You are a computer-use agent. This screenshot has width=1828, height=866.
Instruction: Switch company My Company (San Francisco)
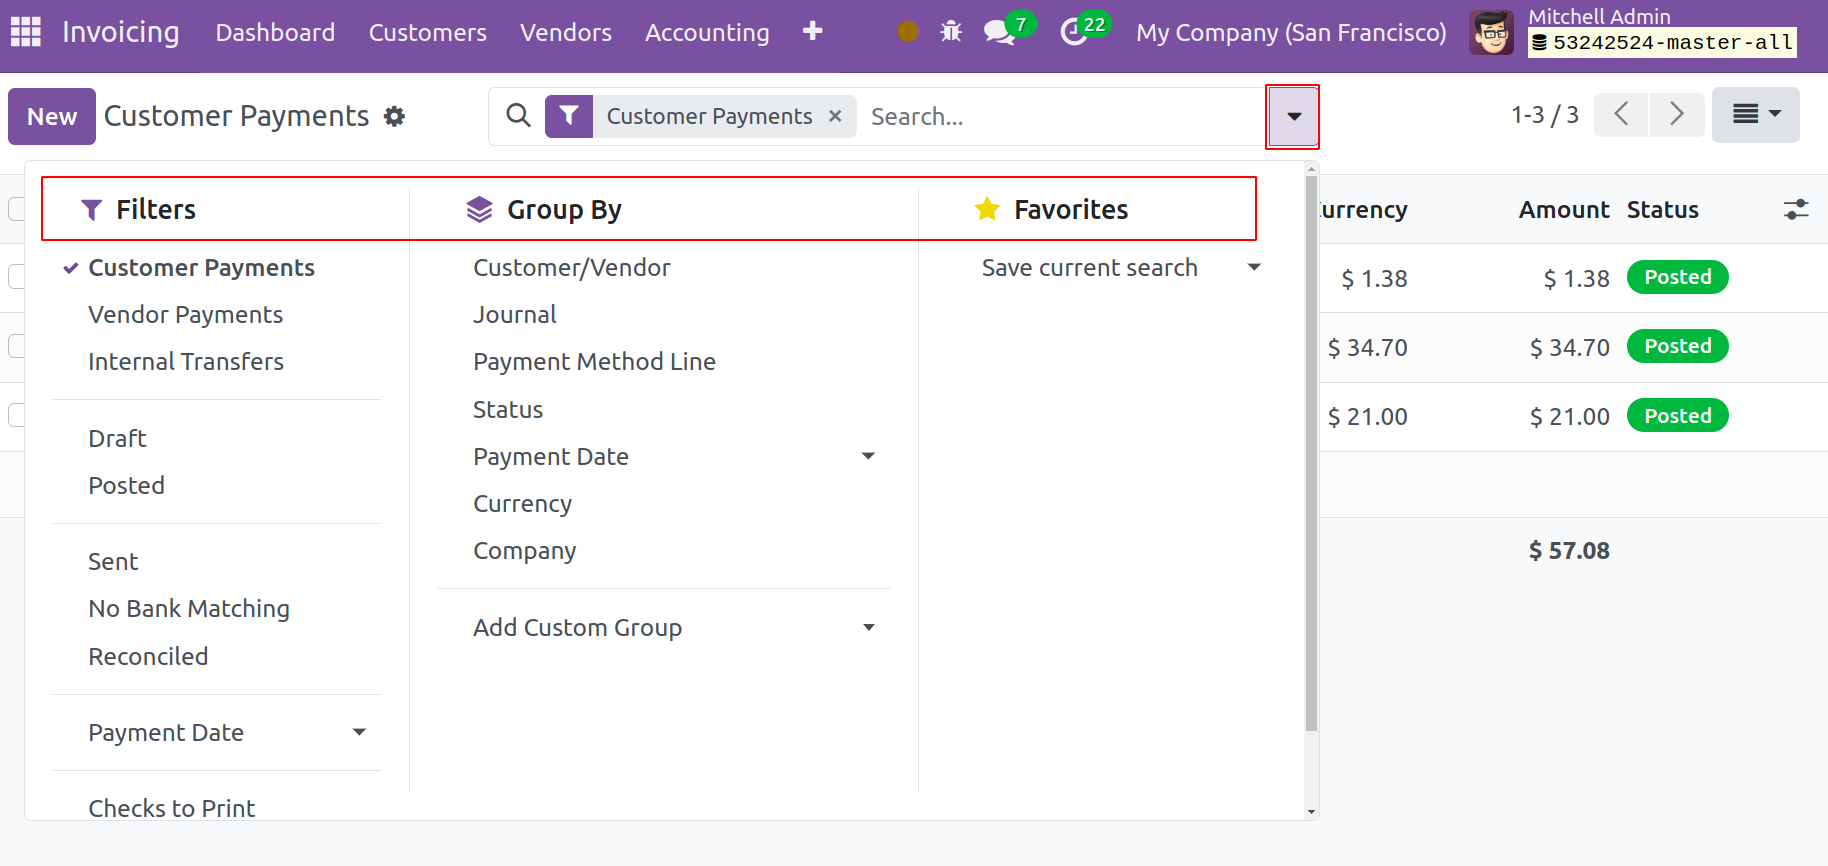[1291, 33]
